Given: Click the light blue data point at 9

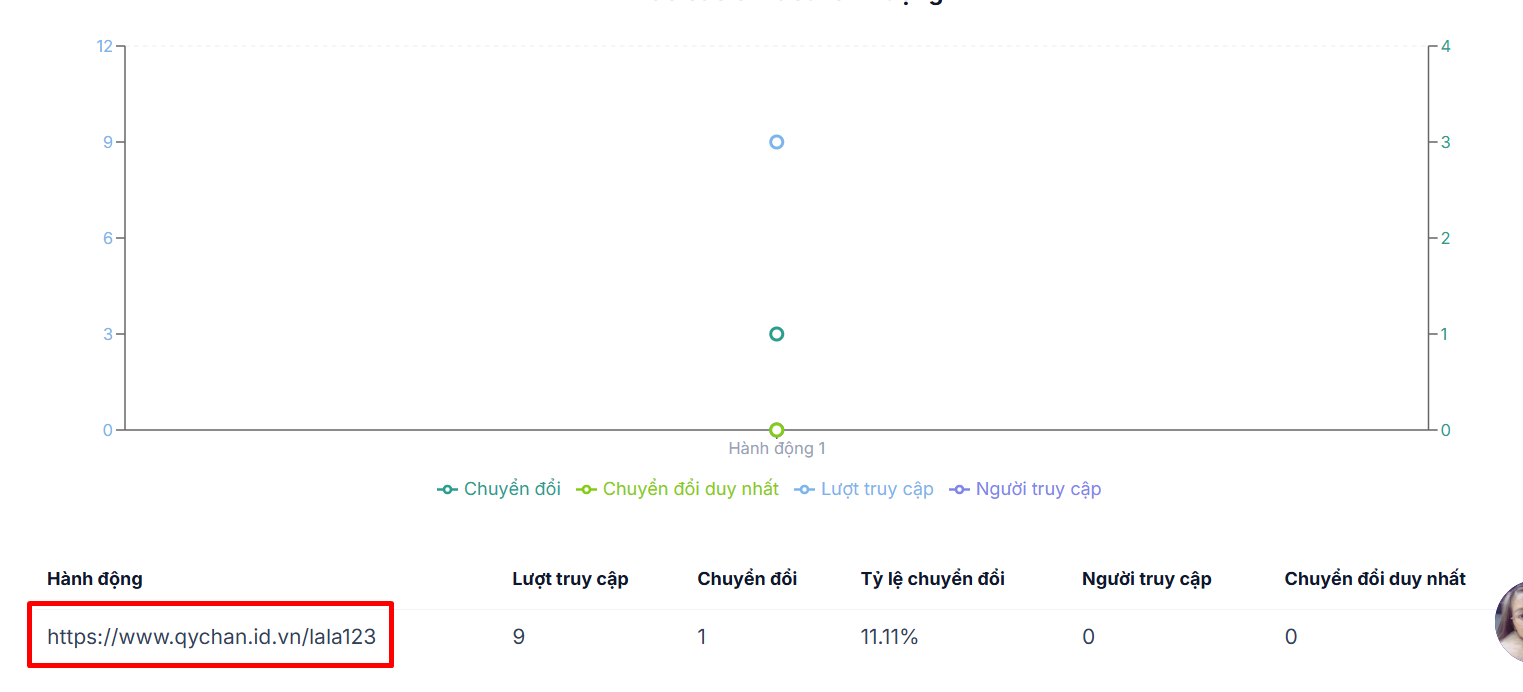Looking at the screenshot, I should tap(776, 142).
